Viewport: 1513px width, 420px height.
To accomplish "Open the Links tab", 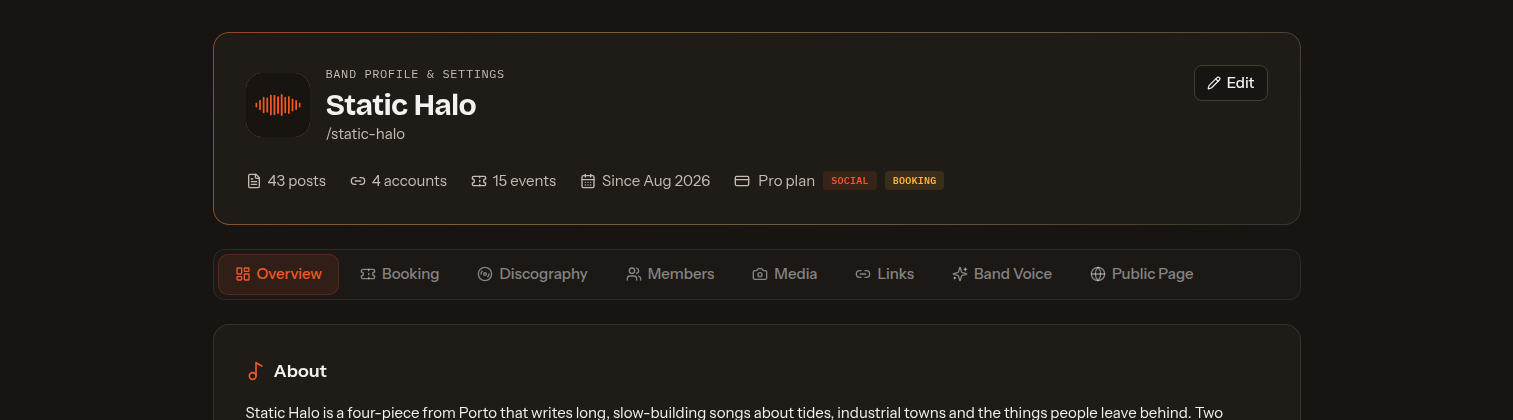I will [885, 274].
